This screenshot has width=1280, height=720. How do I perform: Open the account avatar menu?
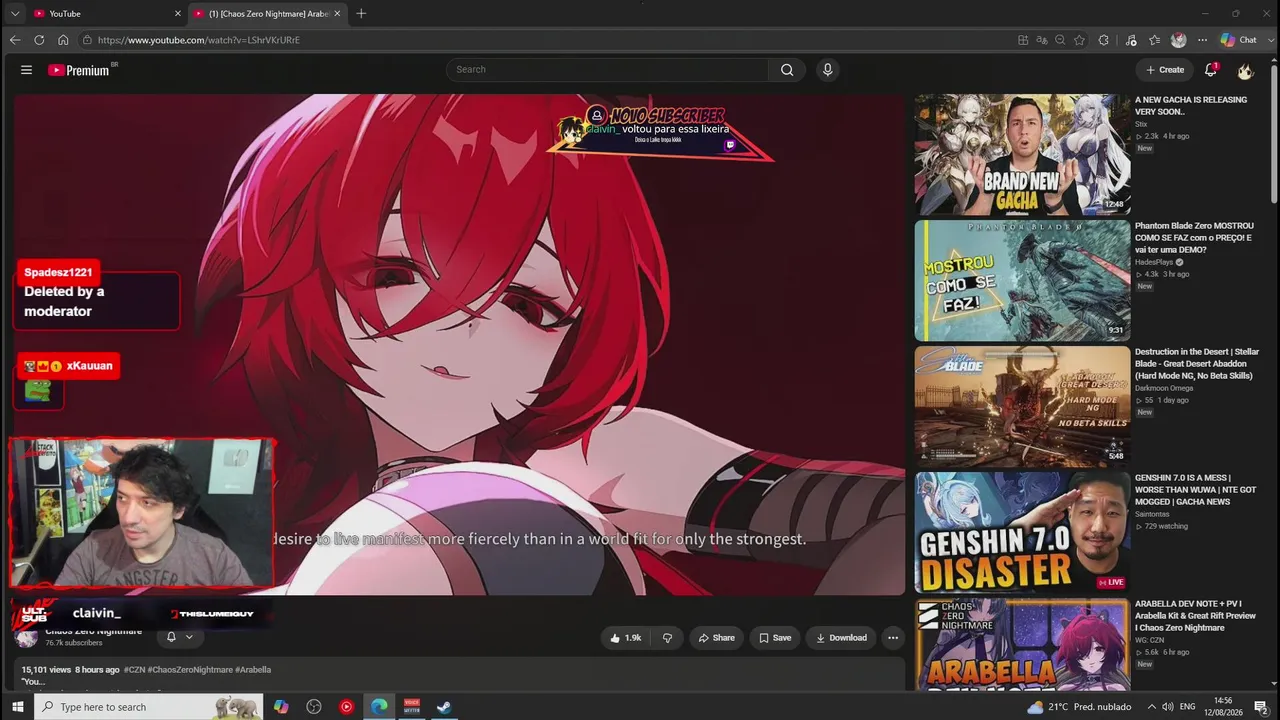click(x=1245, y=70)
